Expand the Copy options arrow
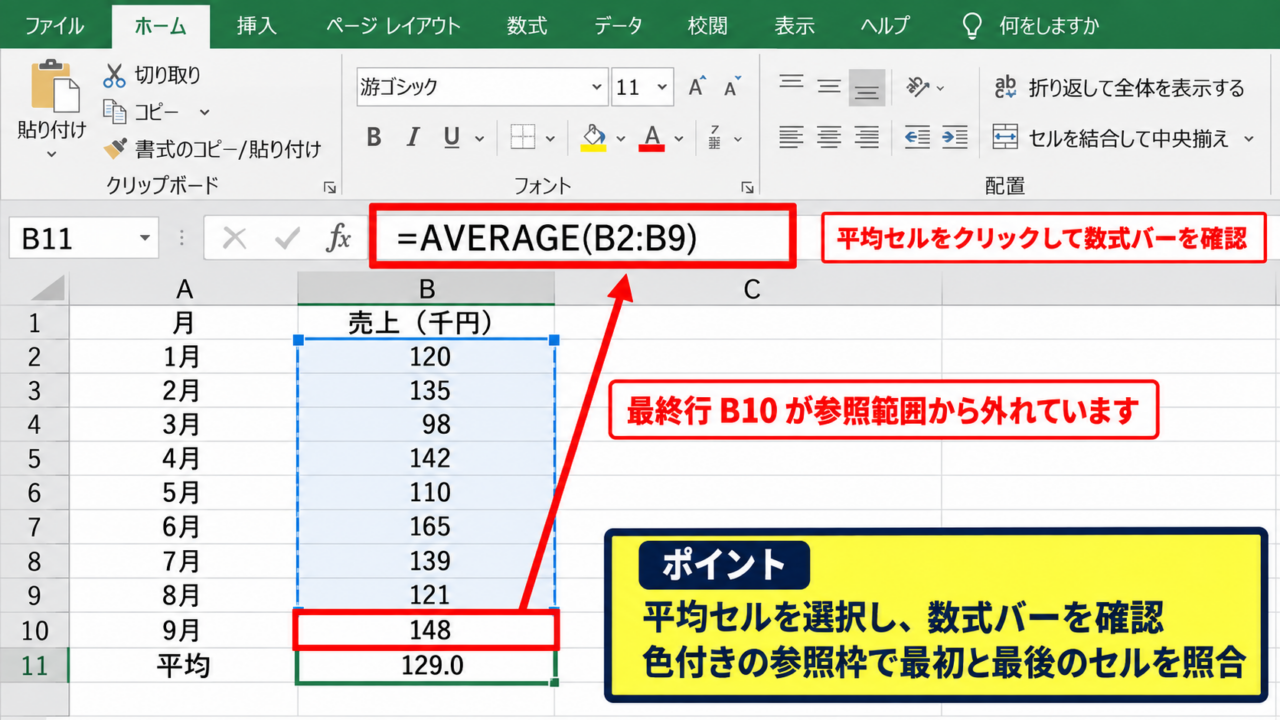 point(205,112)
